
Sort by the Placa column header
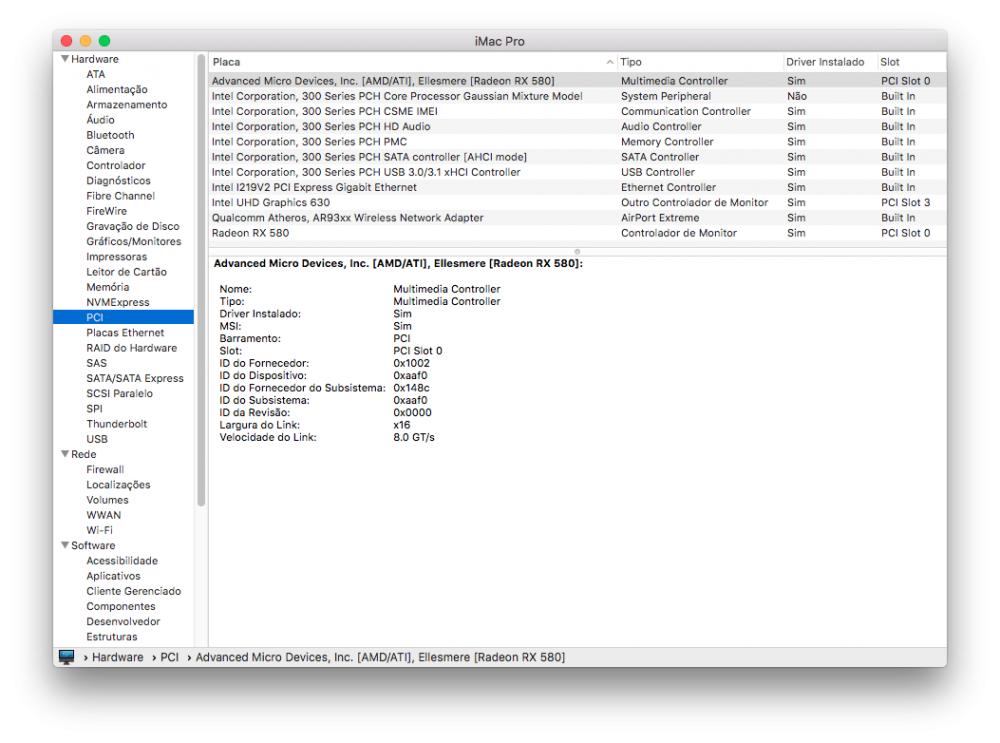click(413, 62)
